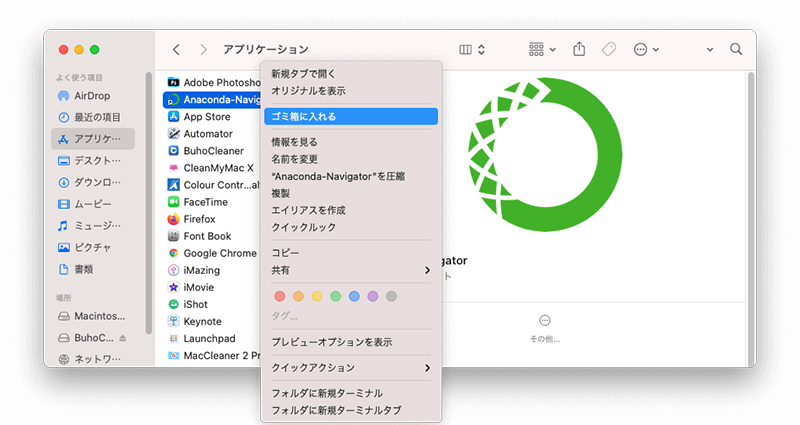The width and height of the screenshot is (800, 425).
Task: Select the Keynote icon
Action: tap(173, 321)
